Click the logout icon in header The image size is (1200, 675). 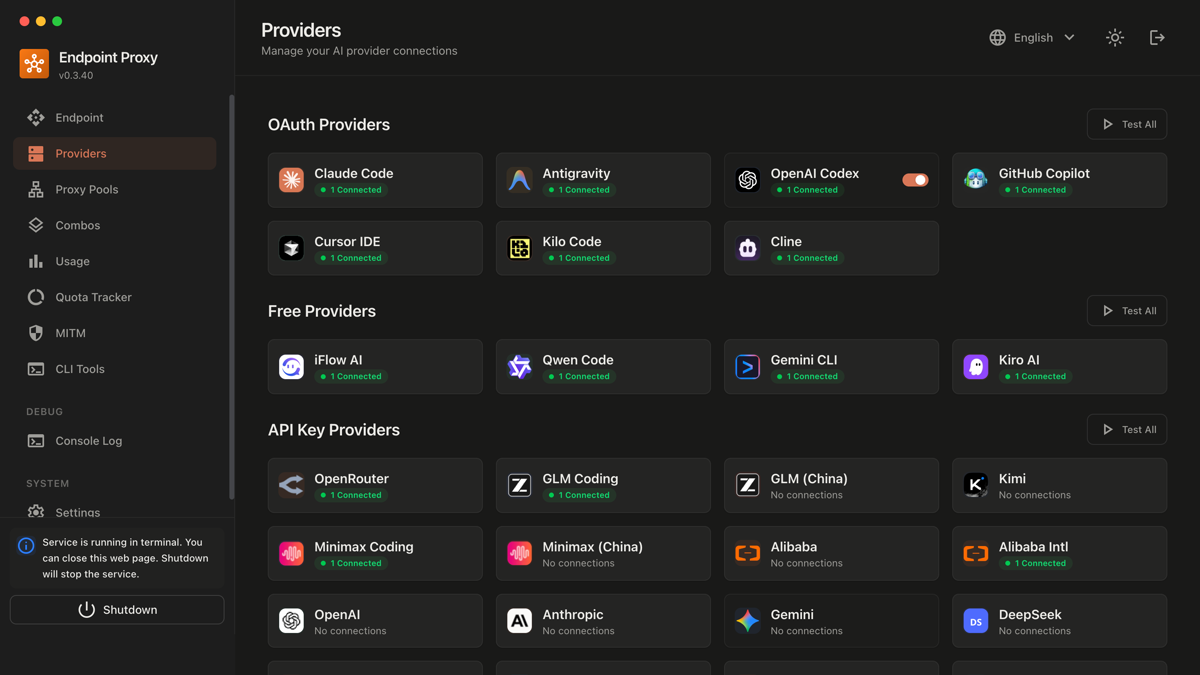1157,38
